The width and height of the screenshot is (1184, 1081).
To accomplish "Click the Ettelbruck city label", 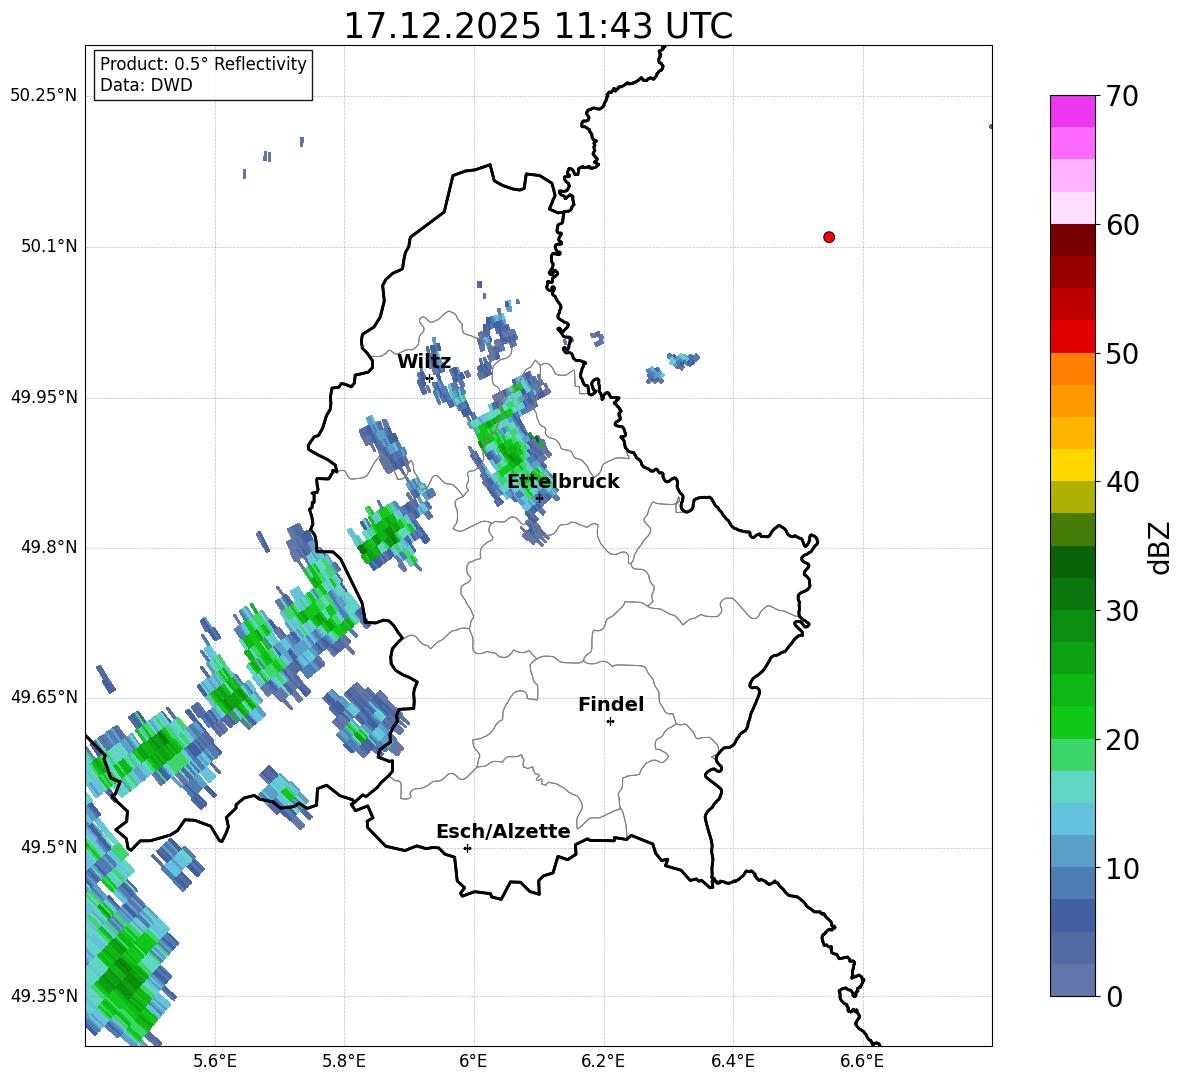I will (563, 482).
